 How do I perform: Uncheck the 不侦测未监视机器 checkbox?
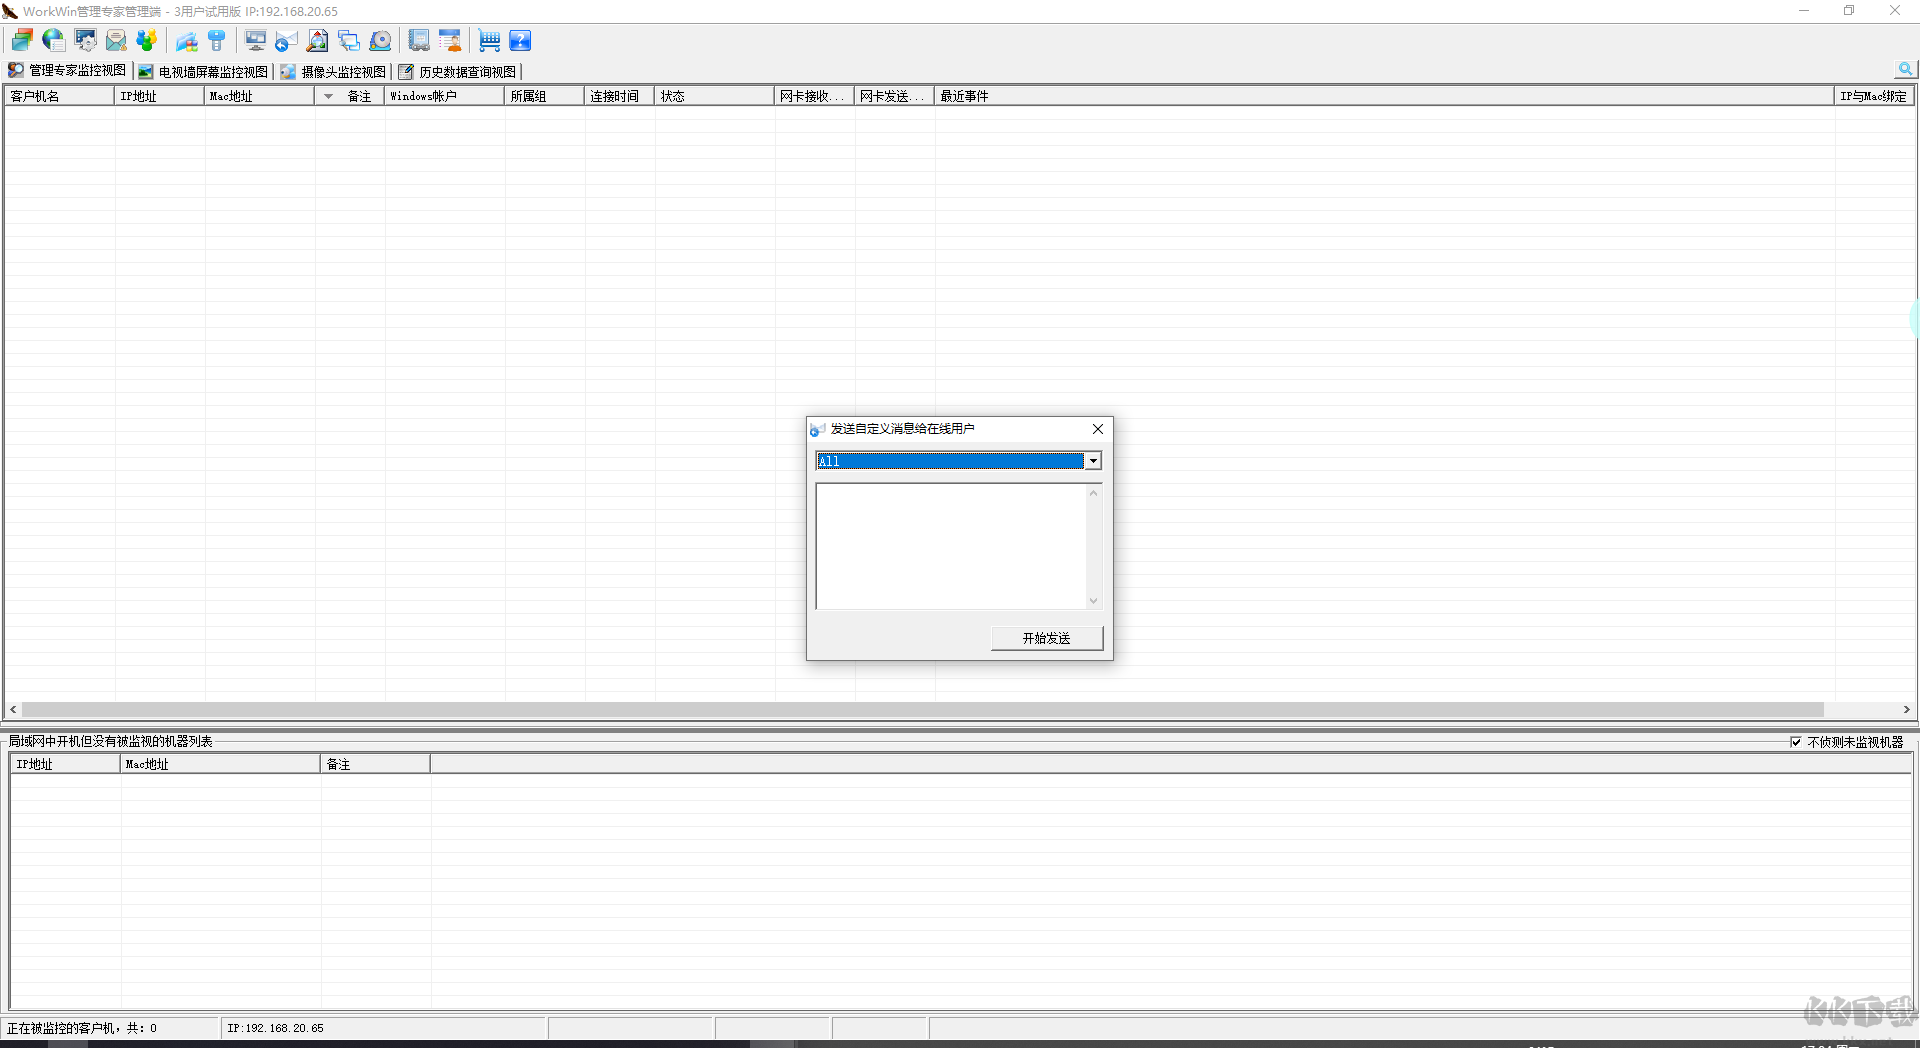pos(1797,742)
